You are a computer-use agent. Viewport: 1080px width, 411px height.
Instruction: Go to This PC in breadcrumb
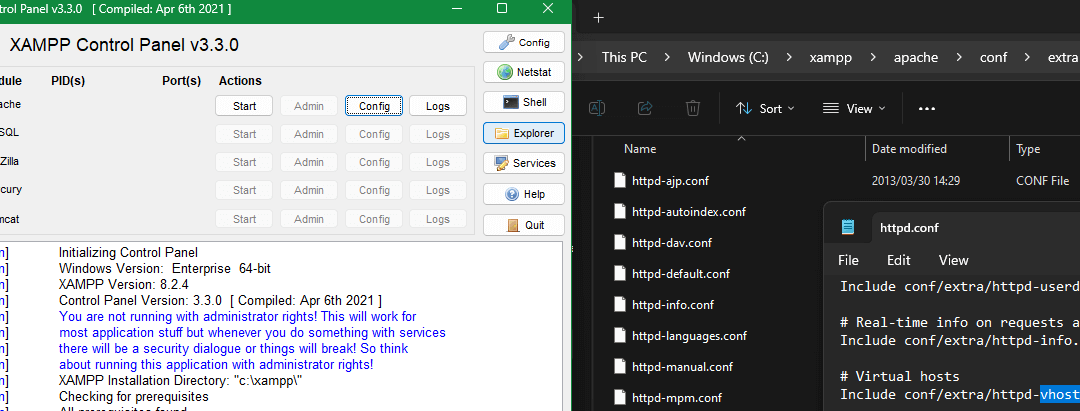click(624, 57)
